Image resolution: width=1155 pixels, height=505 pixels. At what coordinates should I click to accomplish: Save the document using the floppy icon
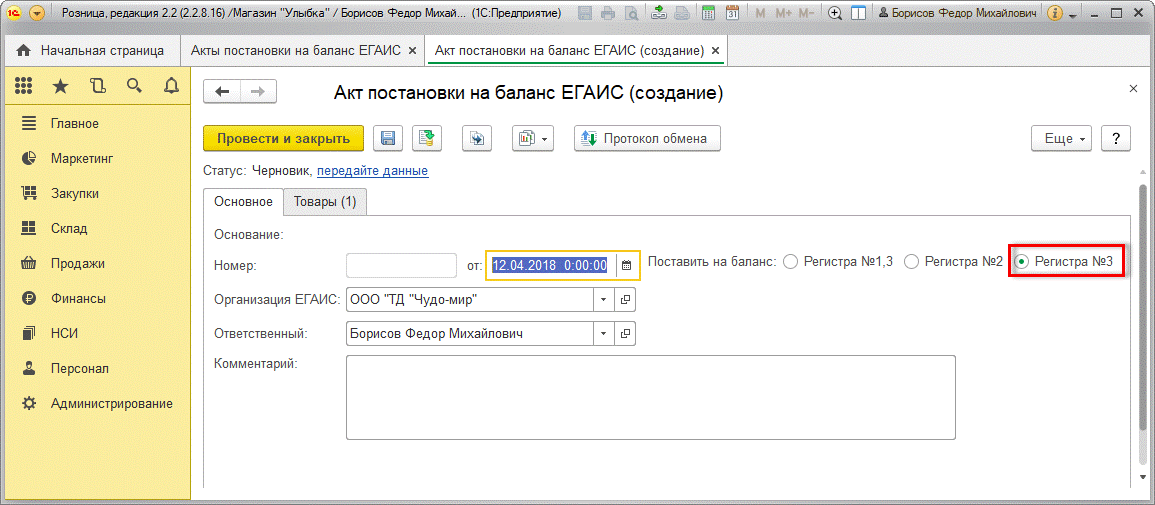389,138
